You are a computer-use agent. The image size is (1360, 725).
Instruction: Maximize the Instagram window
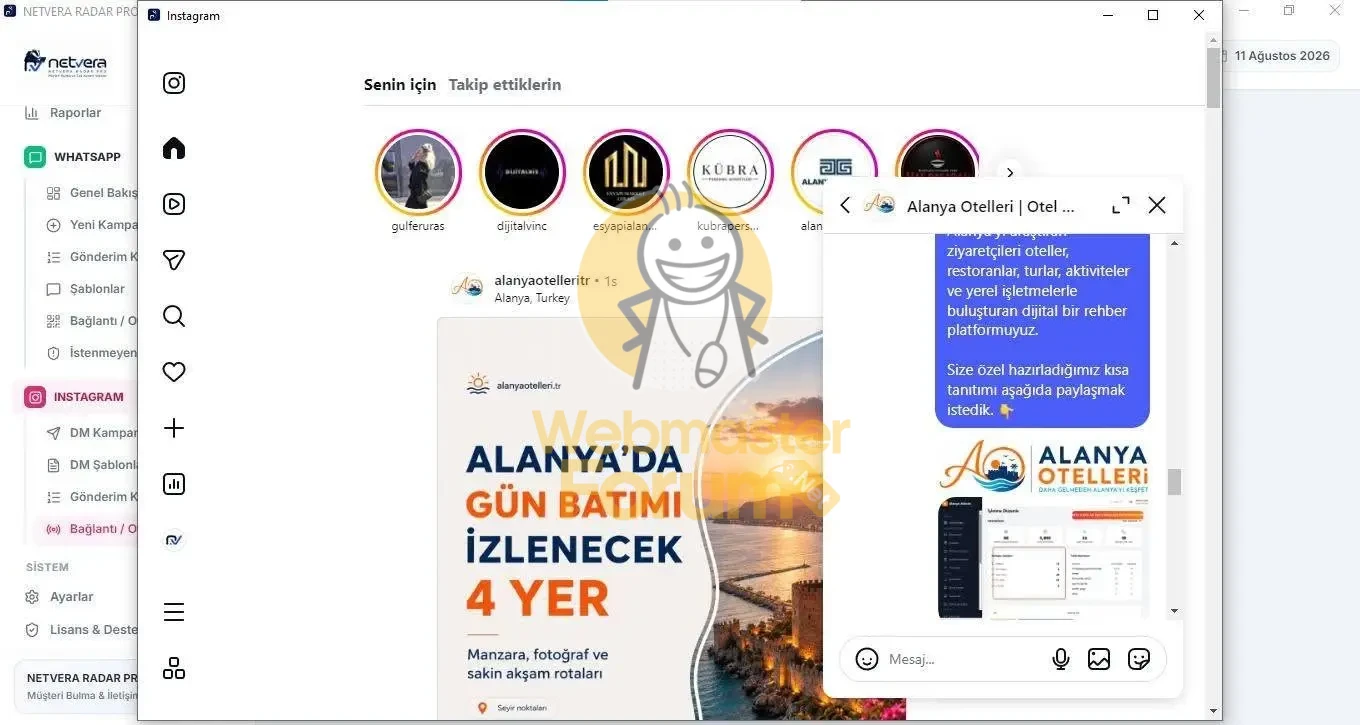(1153, 15)
